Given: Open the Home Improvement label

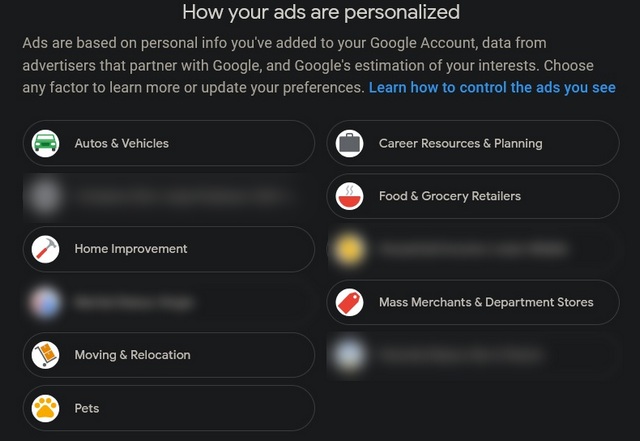Looking at the screenshot, I should [169, 249].
